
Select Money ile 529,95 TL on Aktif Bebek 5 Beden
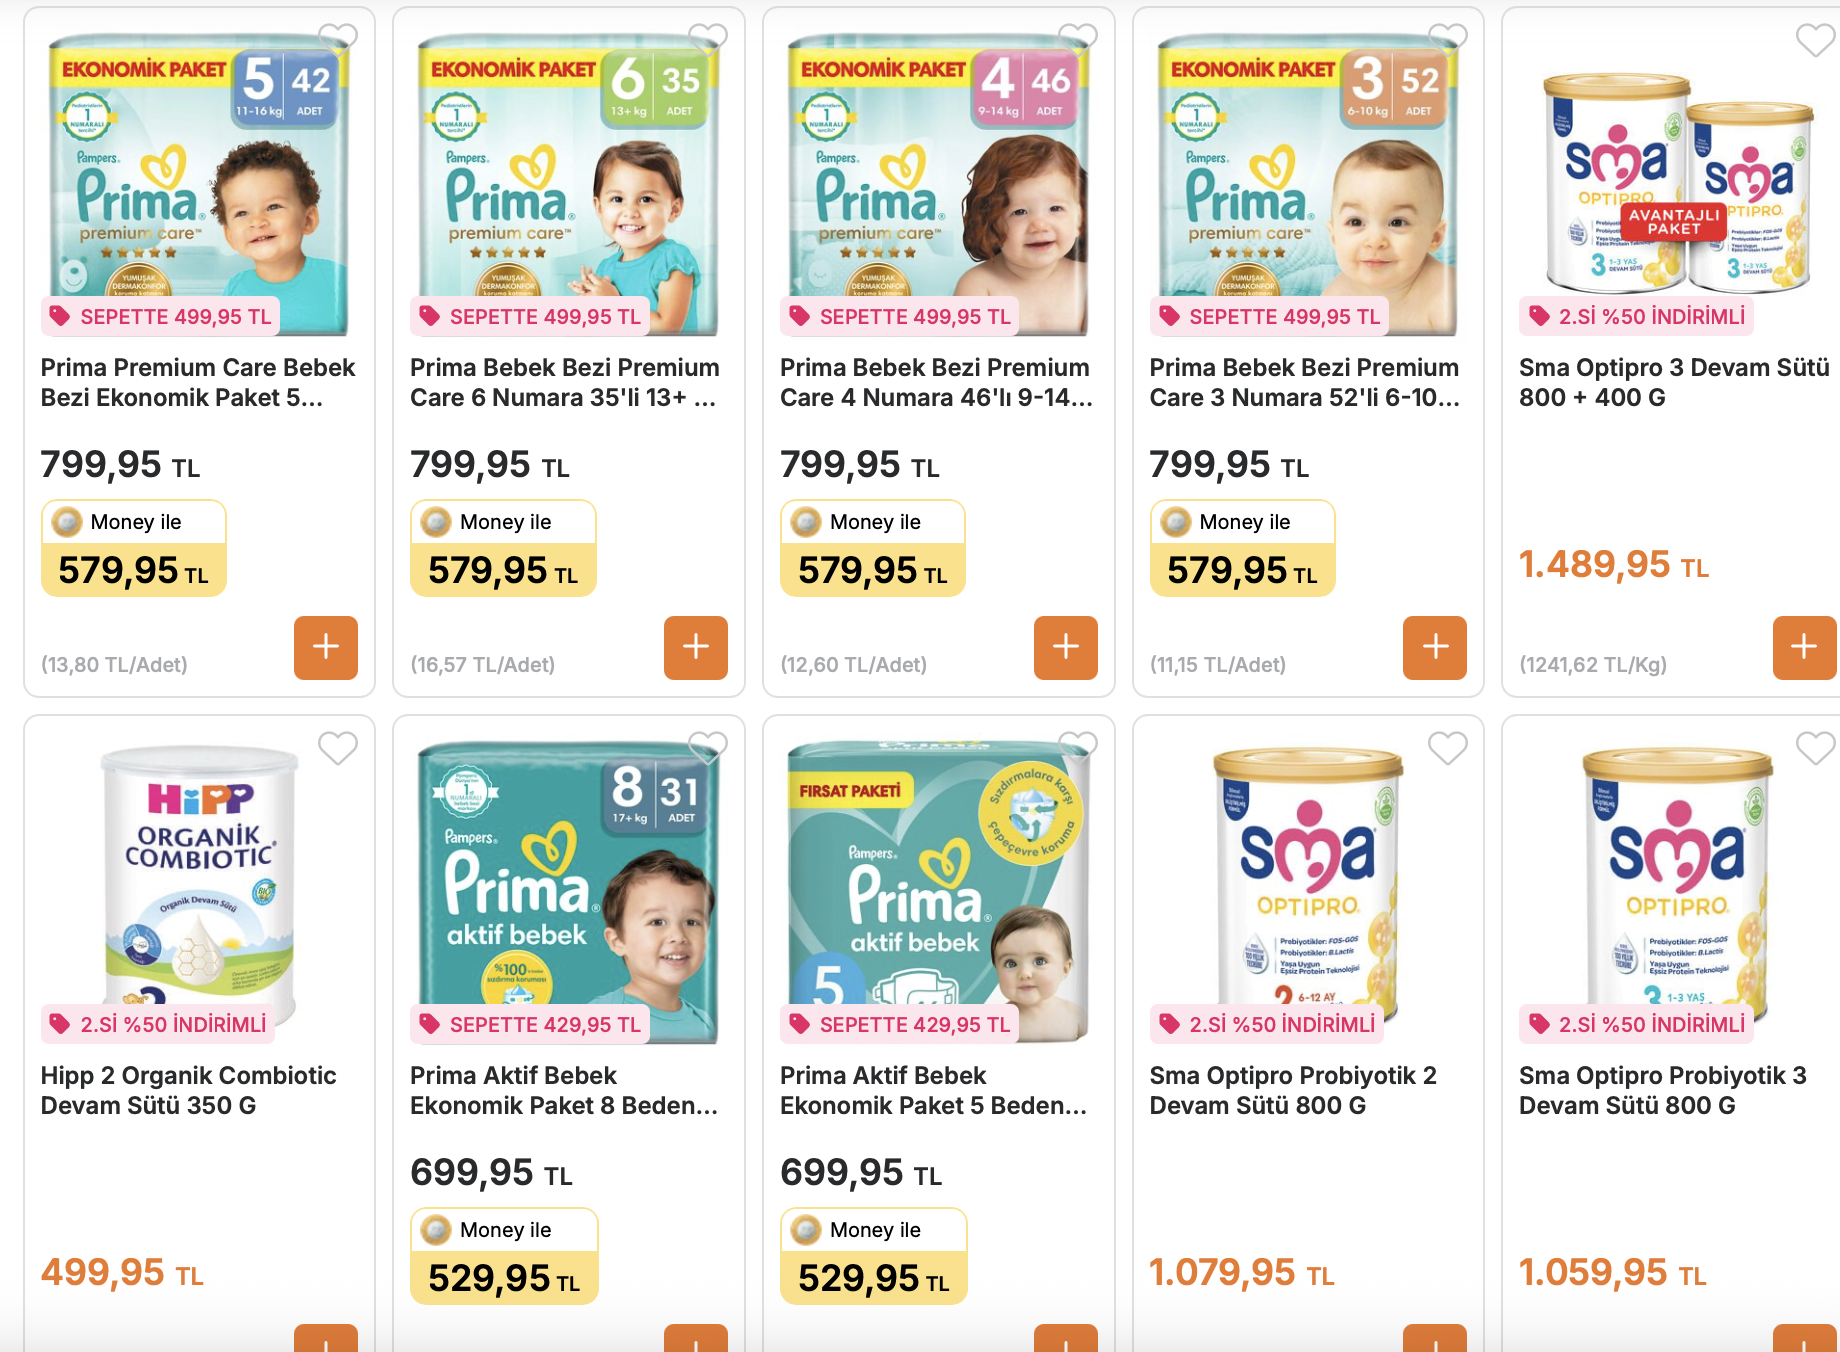point(873,1256)
